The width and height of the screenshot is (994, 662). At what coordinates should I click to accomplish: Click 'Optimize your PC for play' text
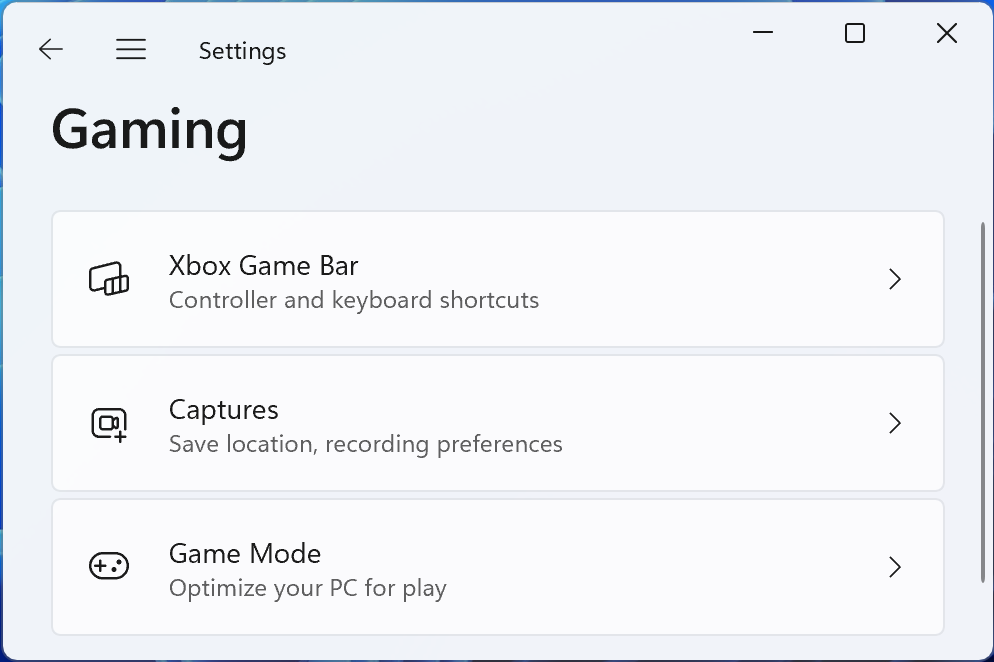pos(308,588)
